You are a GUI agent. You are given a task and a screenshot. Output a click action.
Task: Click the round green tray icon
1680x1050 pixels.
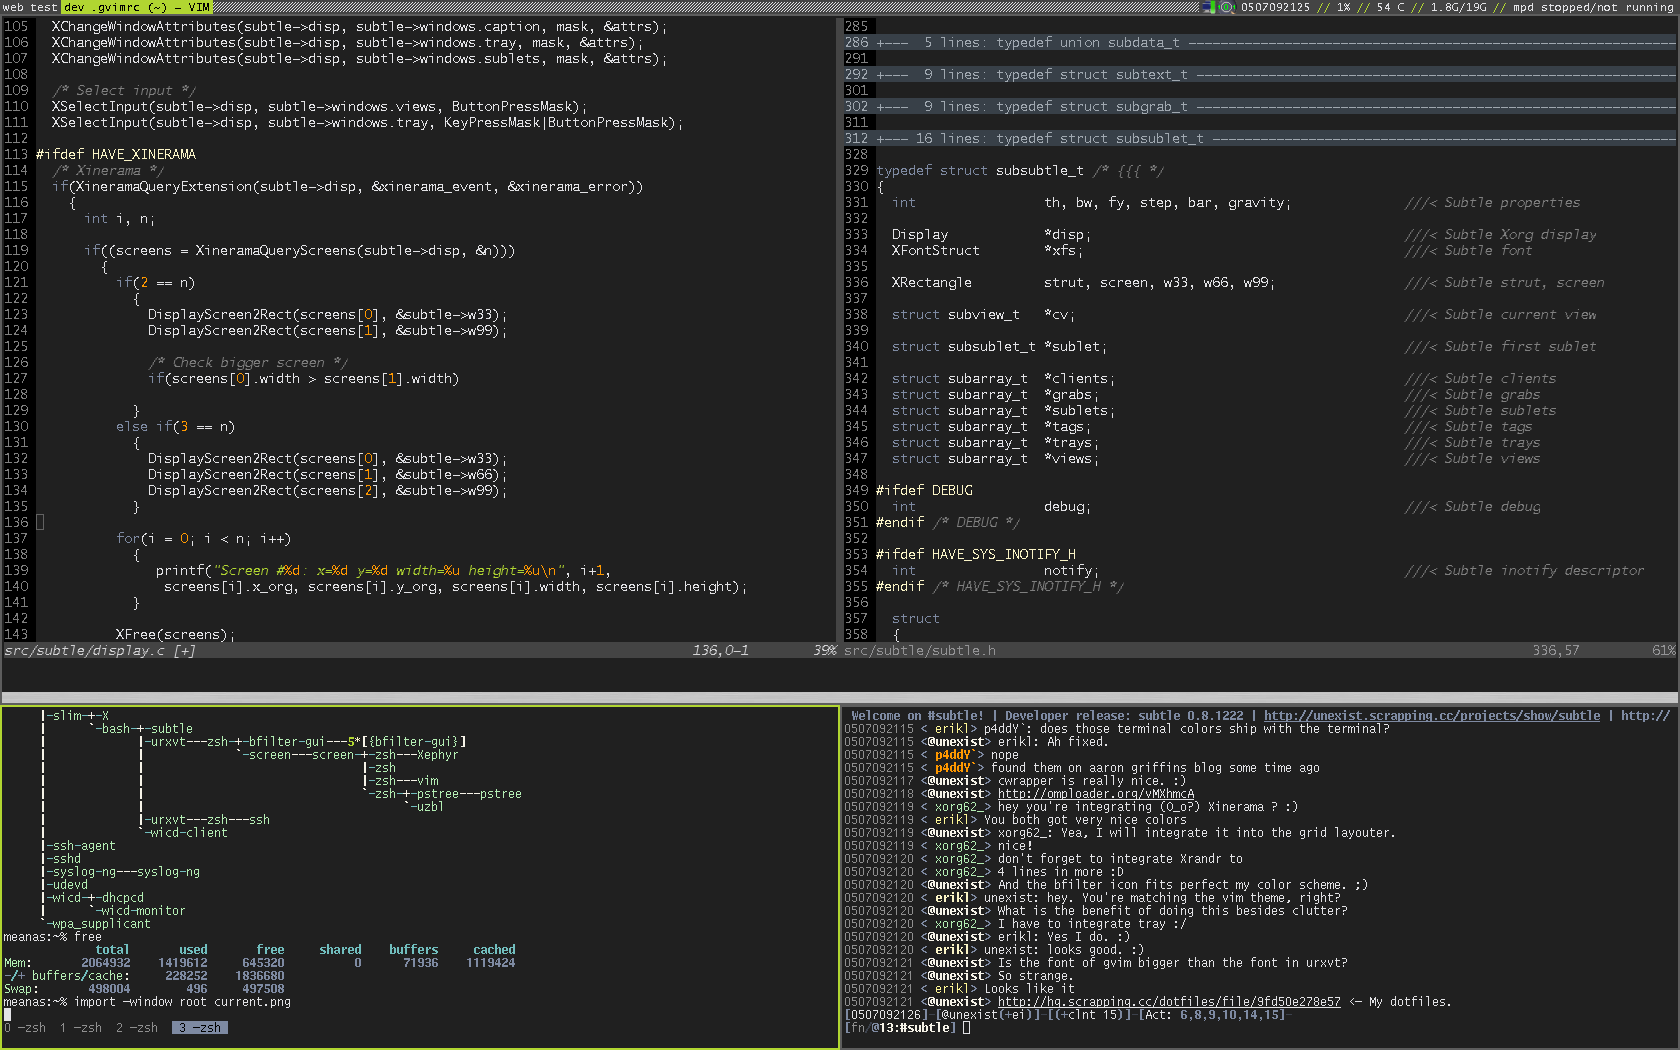(1226, 7)
